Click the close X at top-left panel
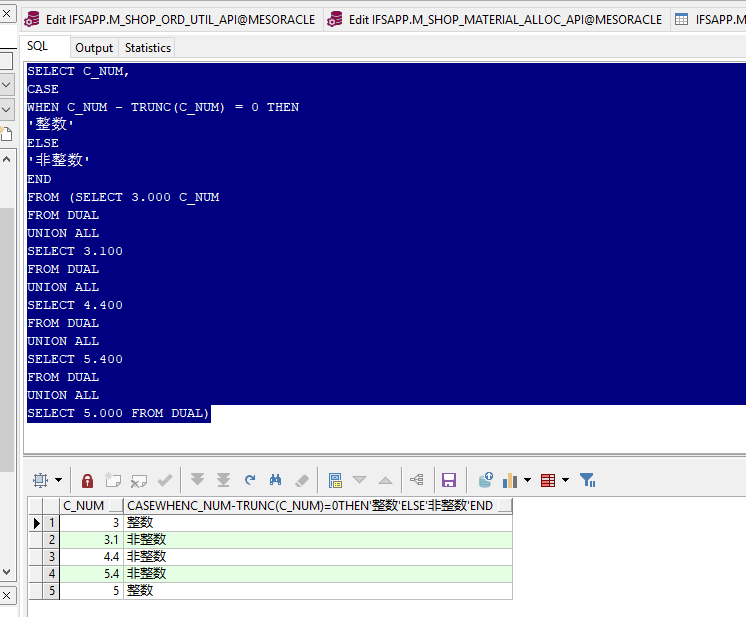Viewport: 746px width, 617px height. (7, 13)
